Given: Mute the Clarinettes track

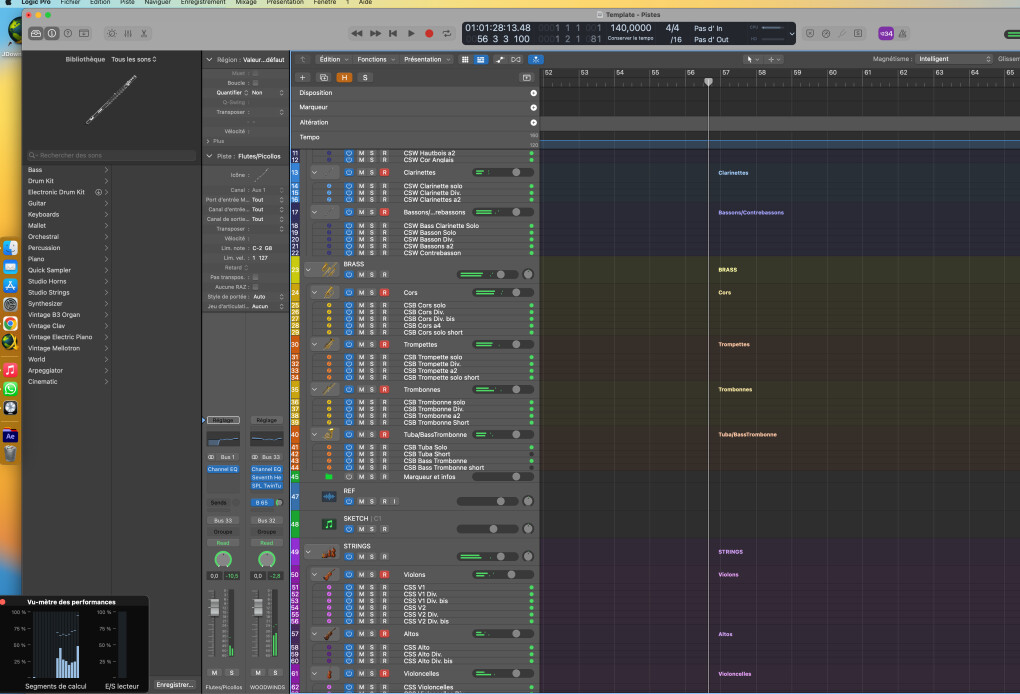Looking at the screenshot, I should click(361, 172).
